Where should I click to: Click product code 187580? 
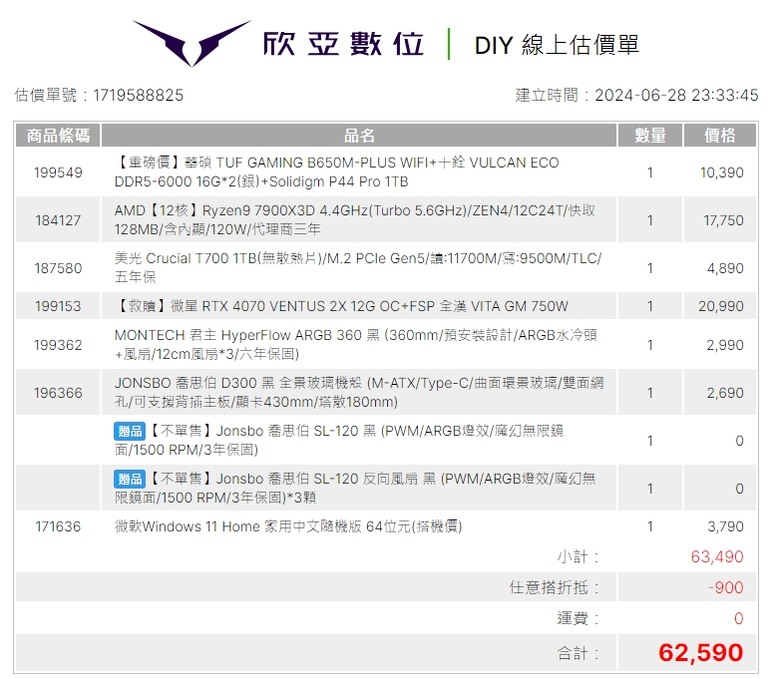pos(58,268)
